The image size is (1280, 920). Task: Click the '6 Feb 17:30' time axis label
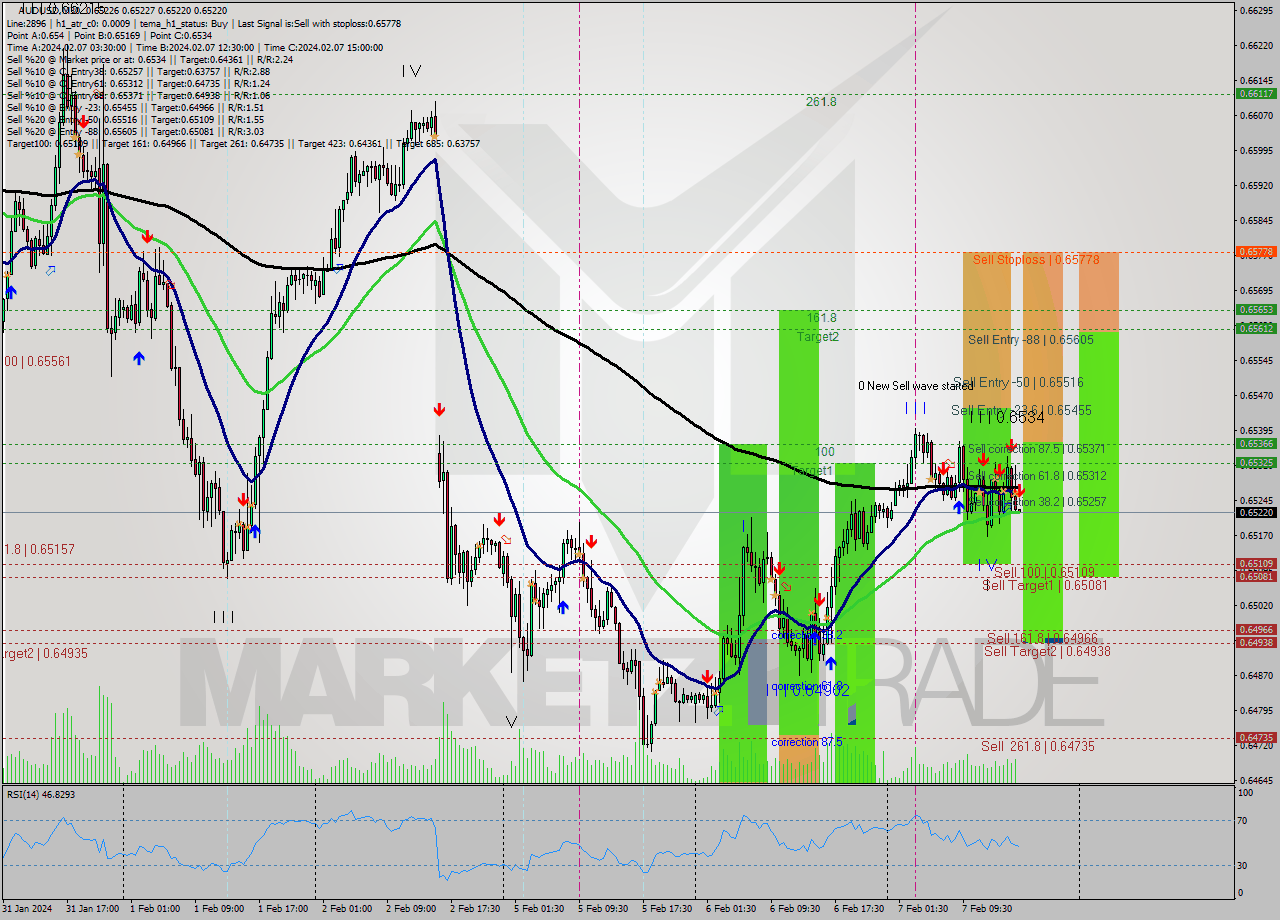click(859, 909)
